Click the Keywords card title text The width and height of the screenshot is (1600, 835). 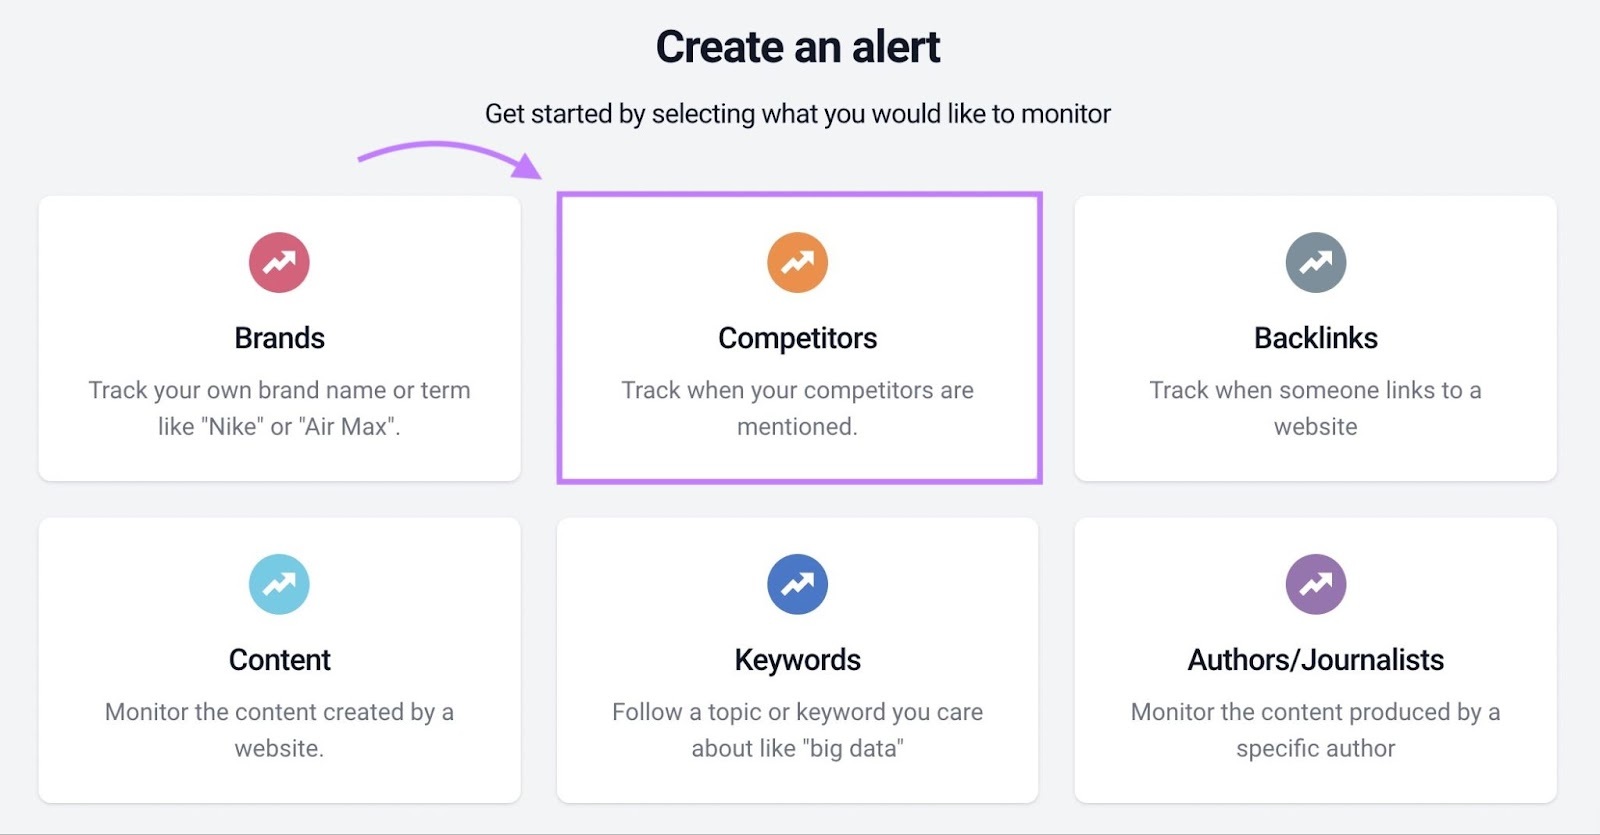pos(797,659)
